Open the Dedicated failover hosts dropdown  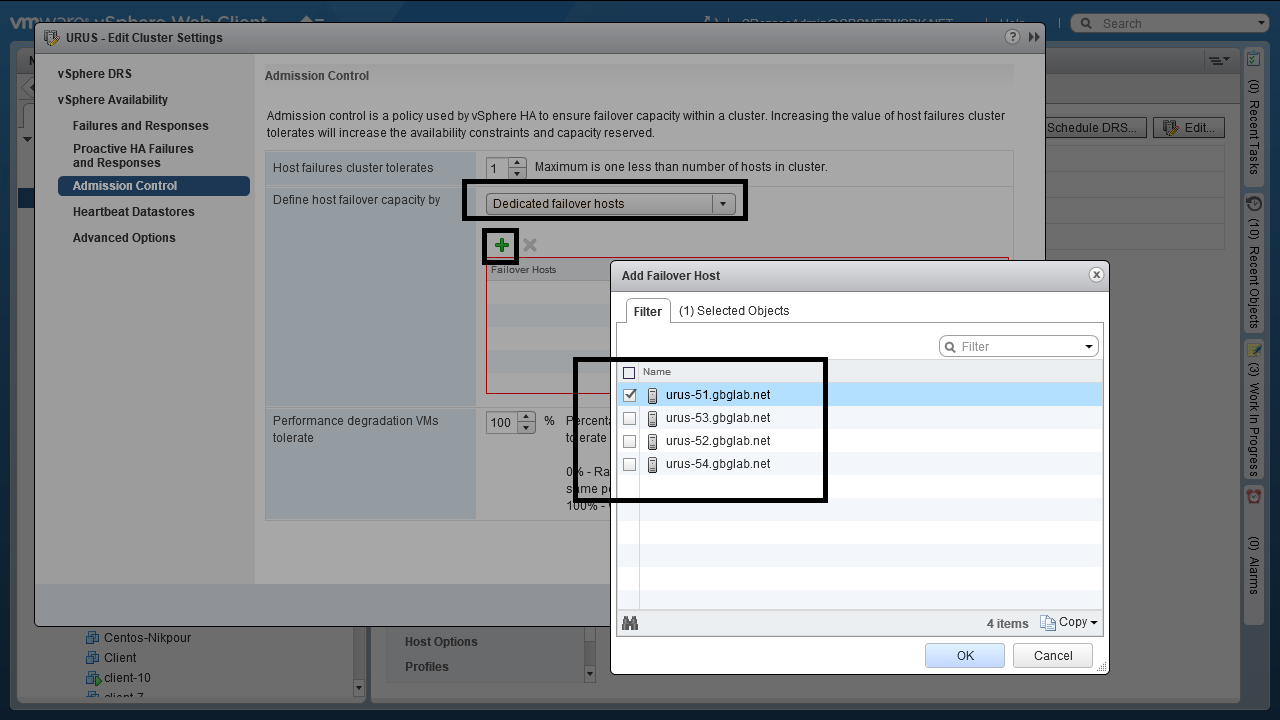pos(611,204)
